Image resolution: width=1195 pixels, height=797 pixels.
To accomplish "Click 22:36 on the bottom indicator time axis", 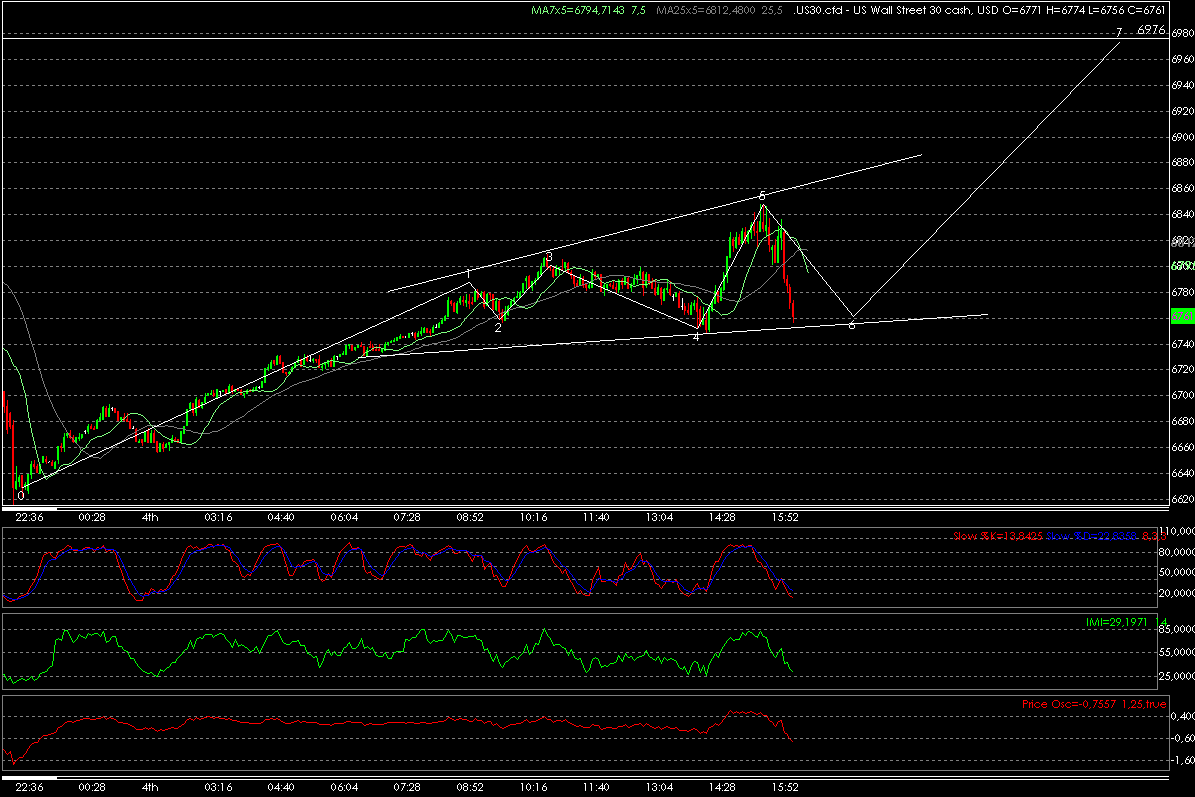I will click(29, 787).
